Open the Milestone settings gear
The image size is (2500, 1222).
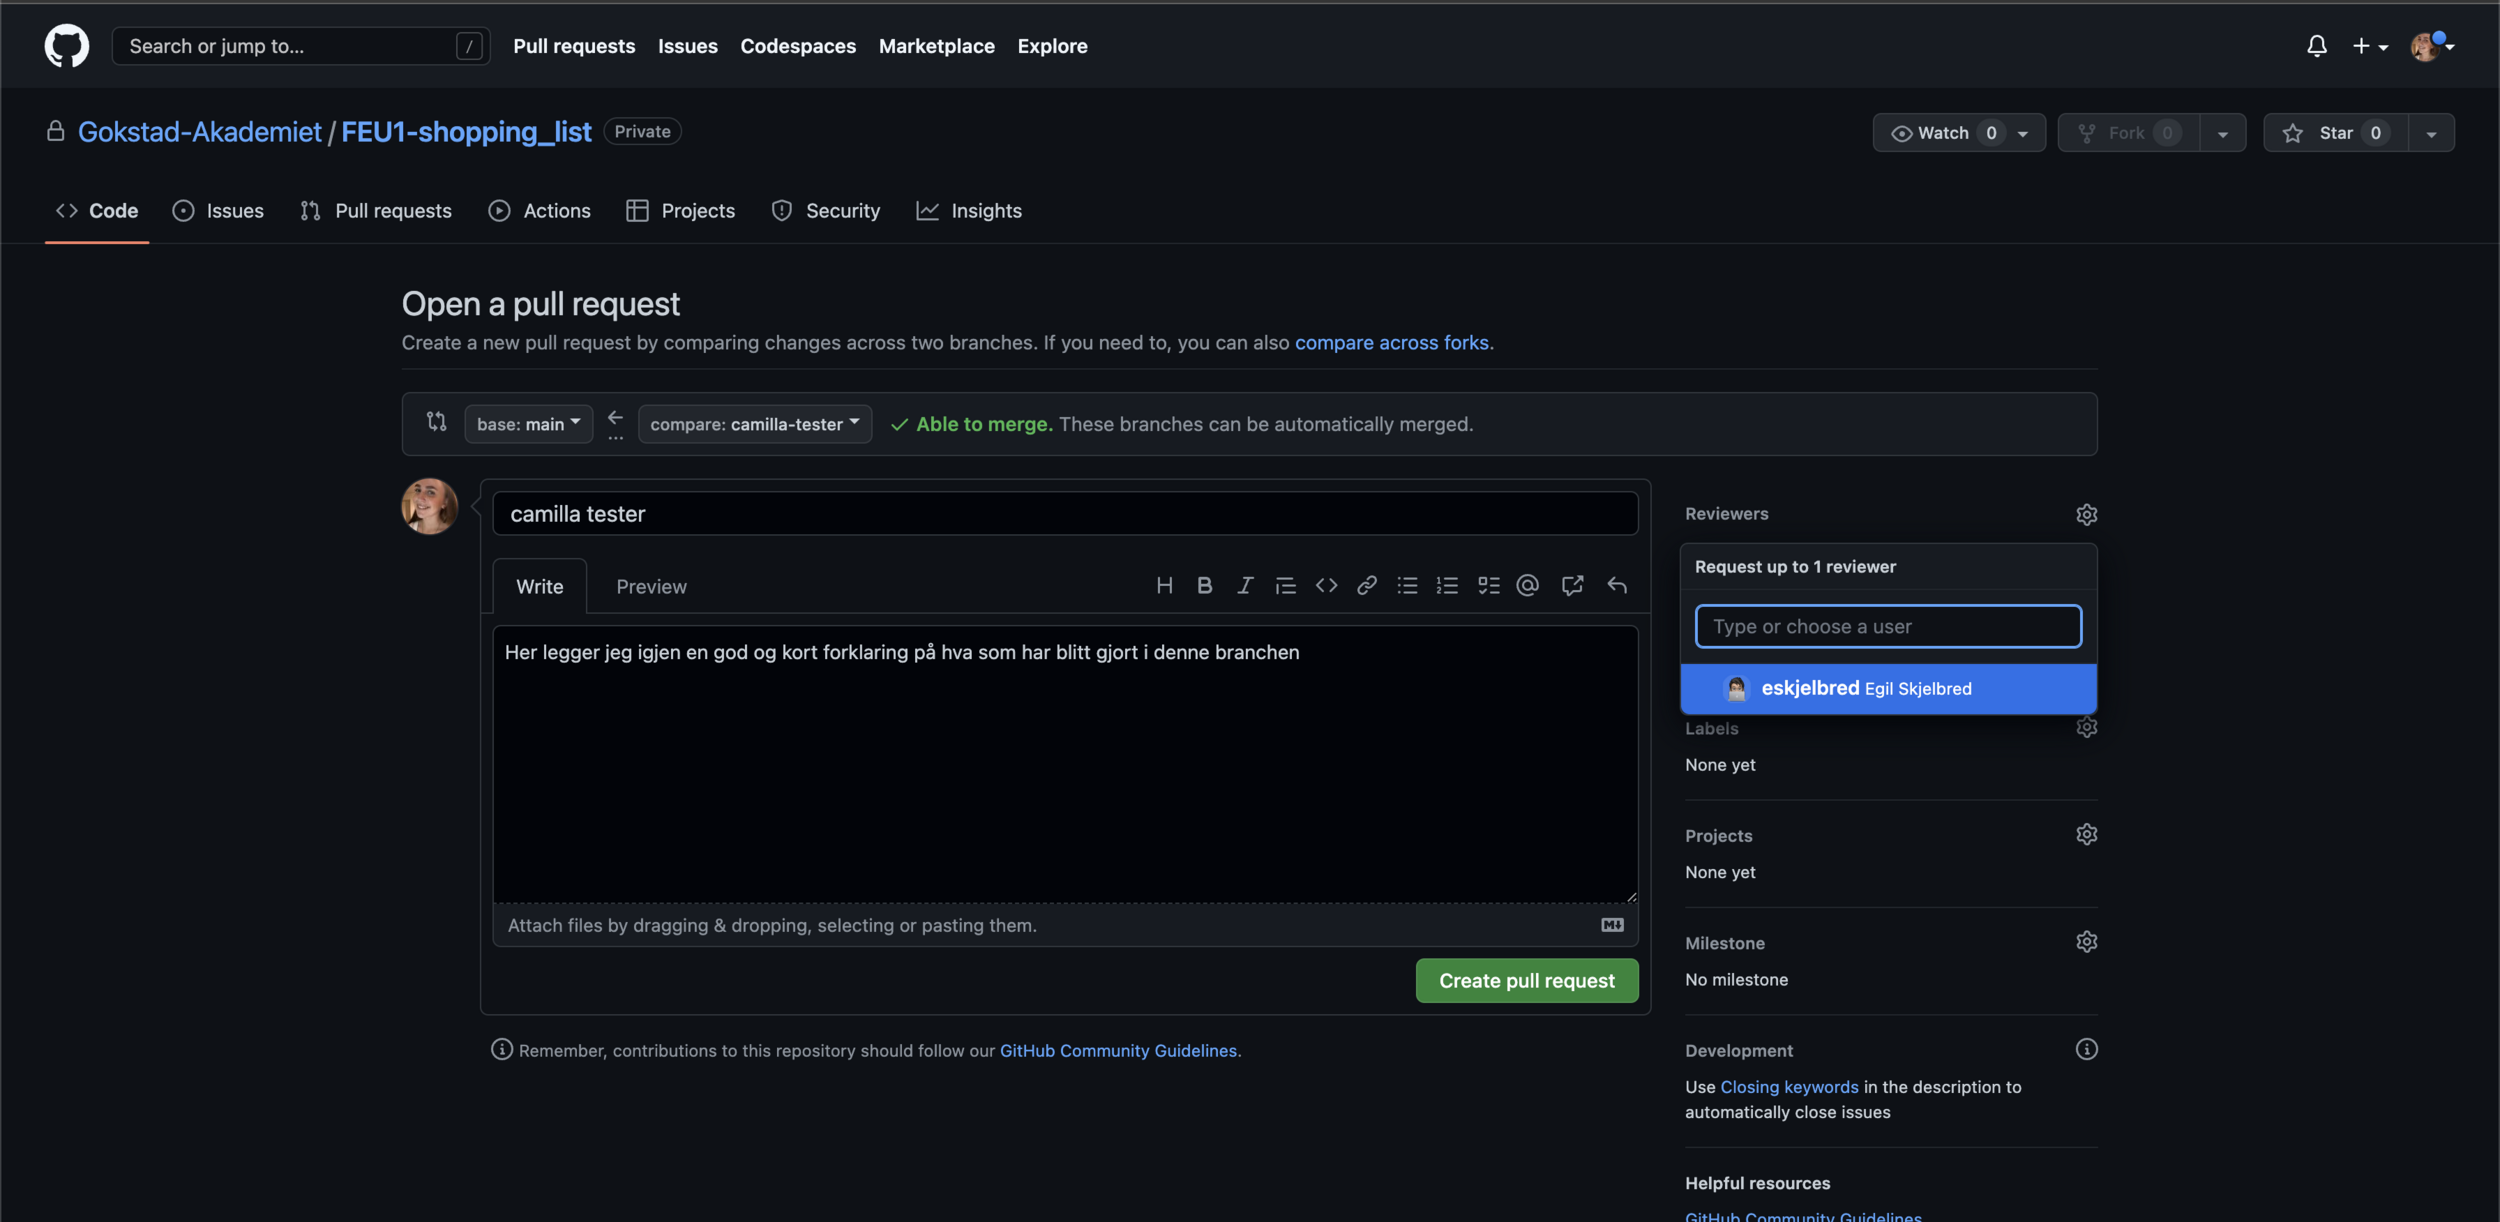tap(2086, 942)
